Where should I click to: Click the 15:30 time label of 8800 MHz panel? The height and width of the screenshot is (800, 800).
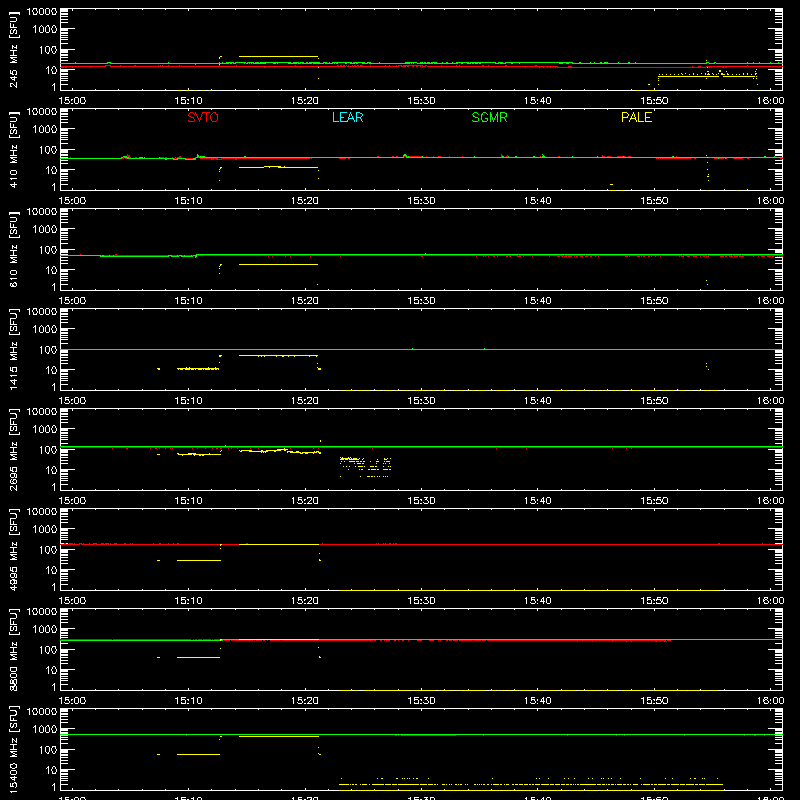[421, 701]
